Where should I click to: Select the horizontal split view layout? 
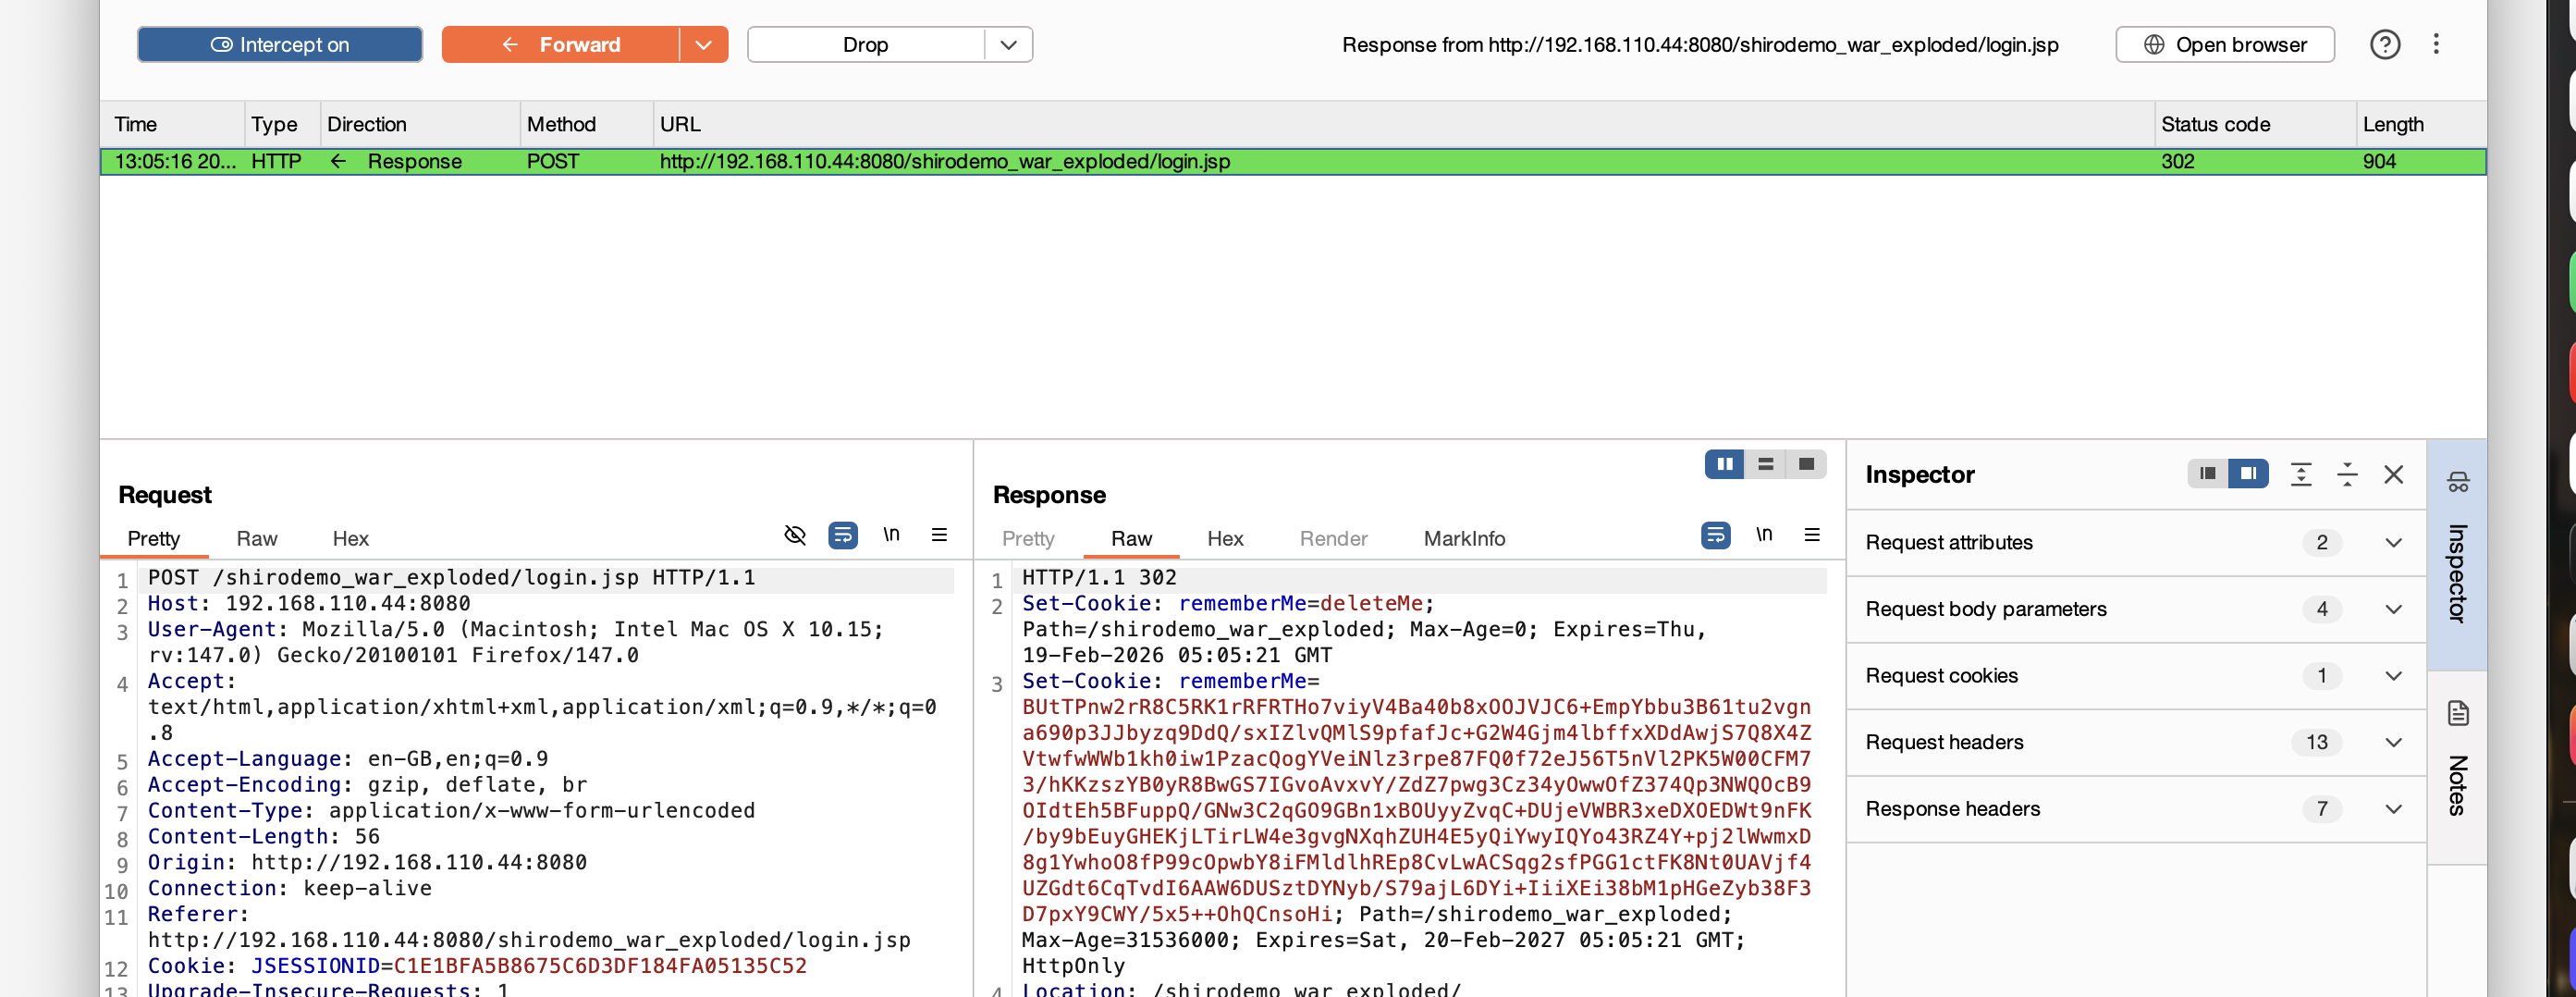pos(1765,464)
